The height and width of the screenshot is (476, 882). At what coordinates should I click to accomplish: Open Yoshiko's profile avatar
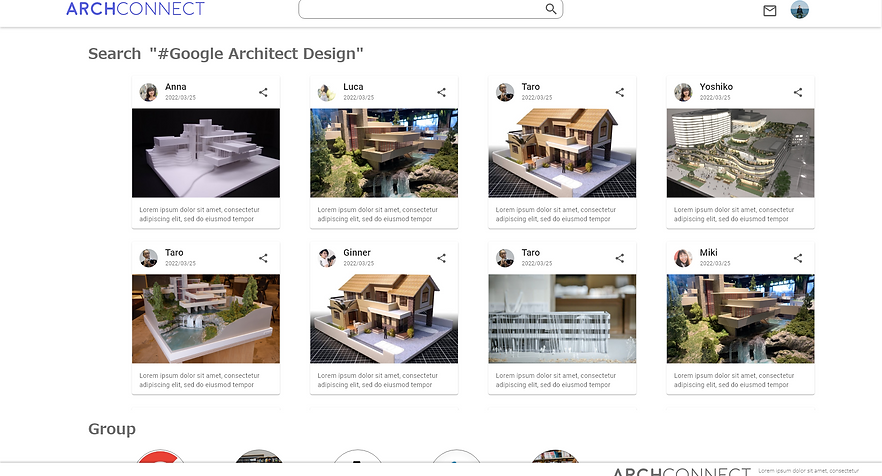(683, 92)
